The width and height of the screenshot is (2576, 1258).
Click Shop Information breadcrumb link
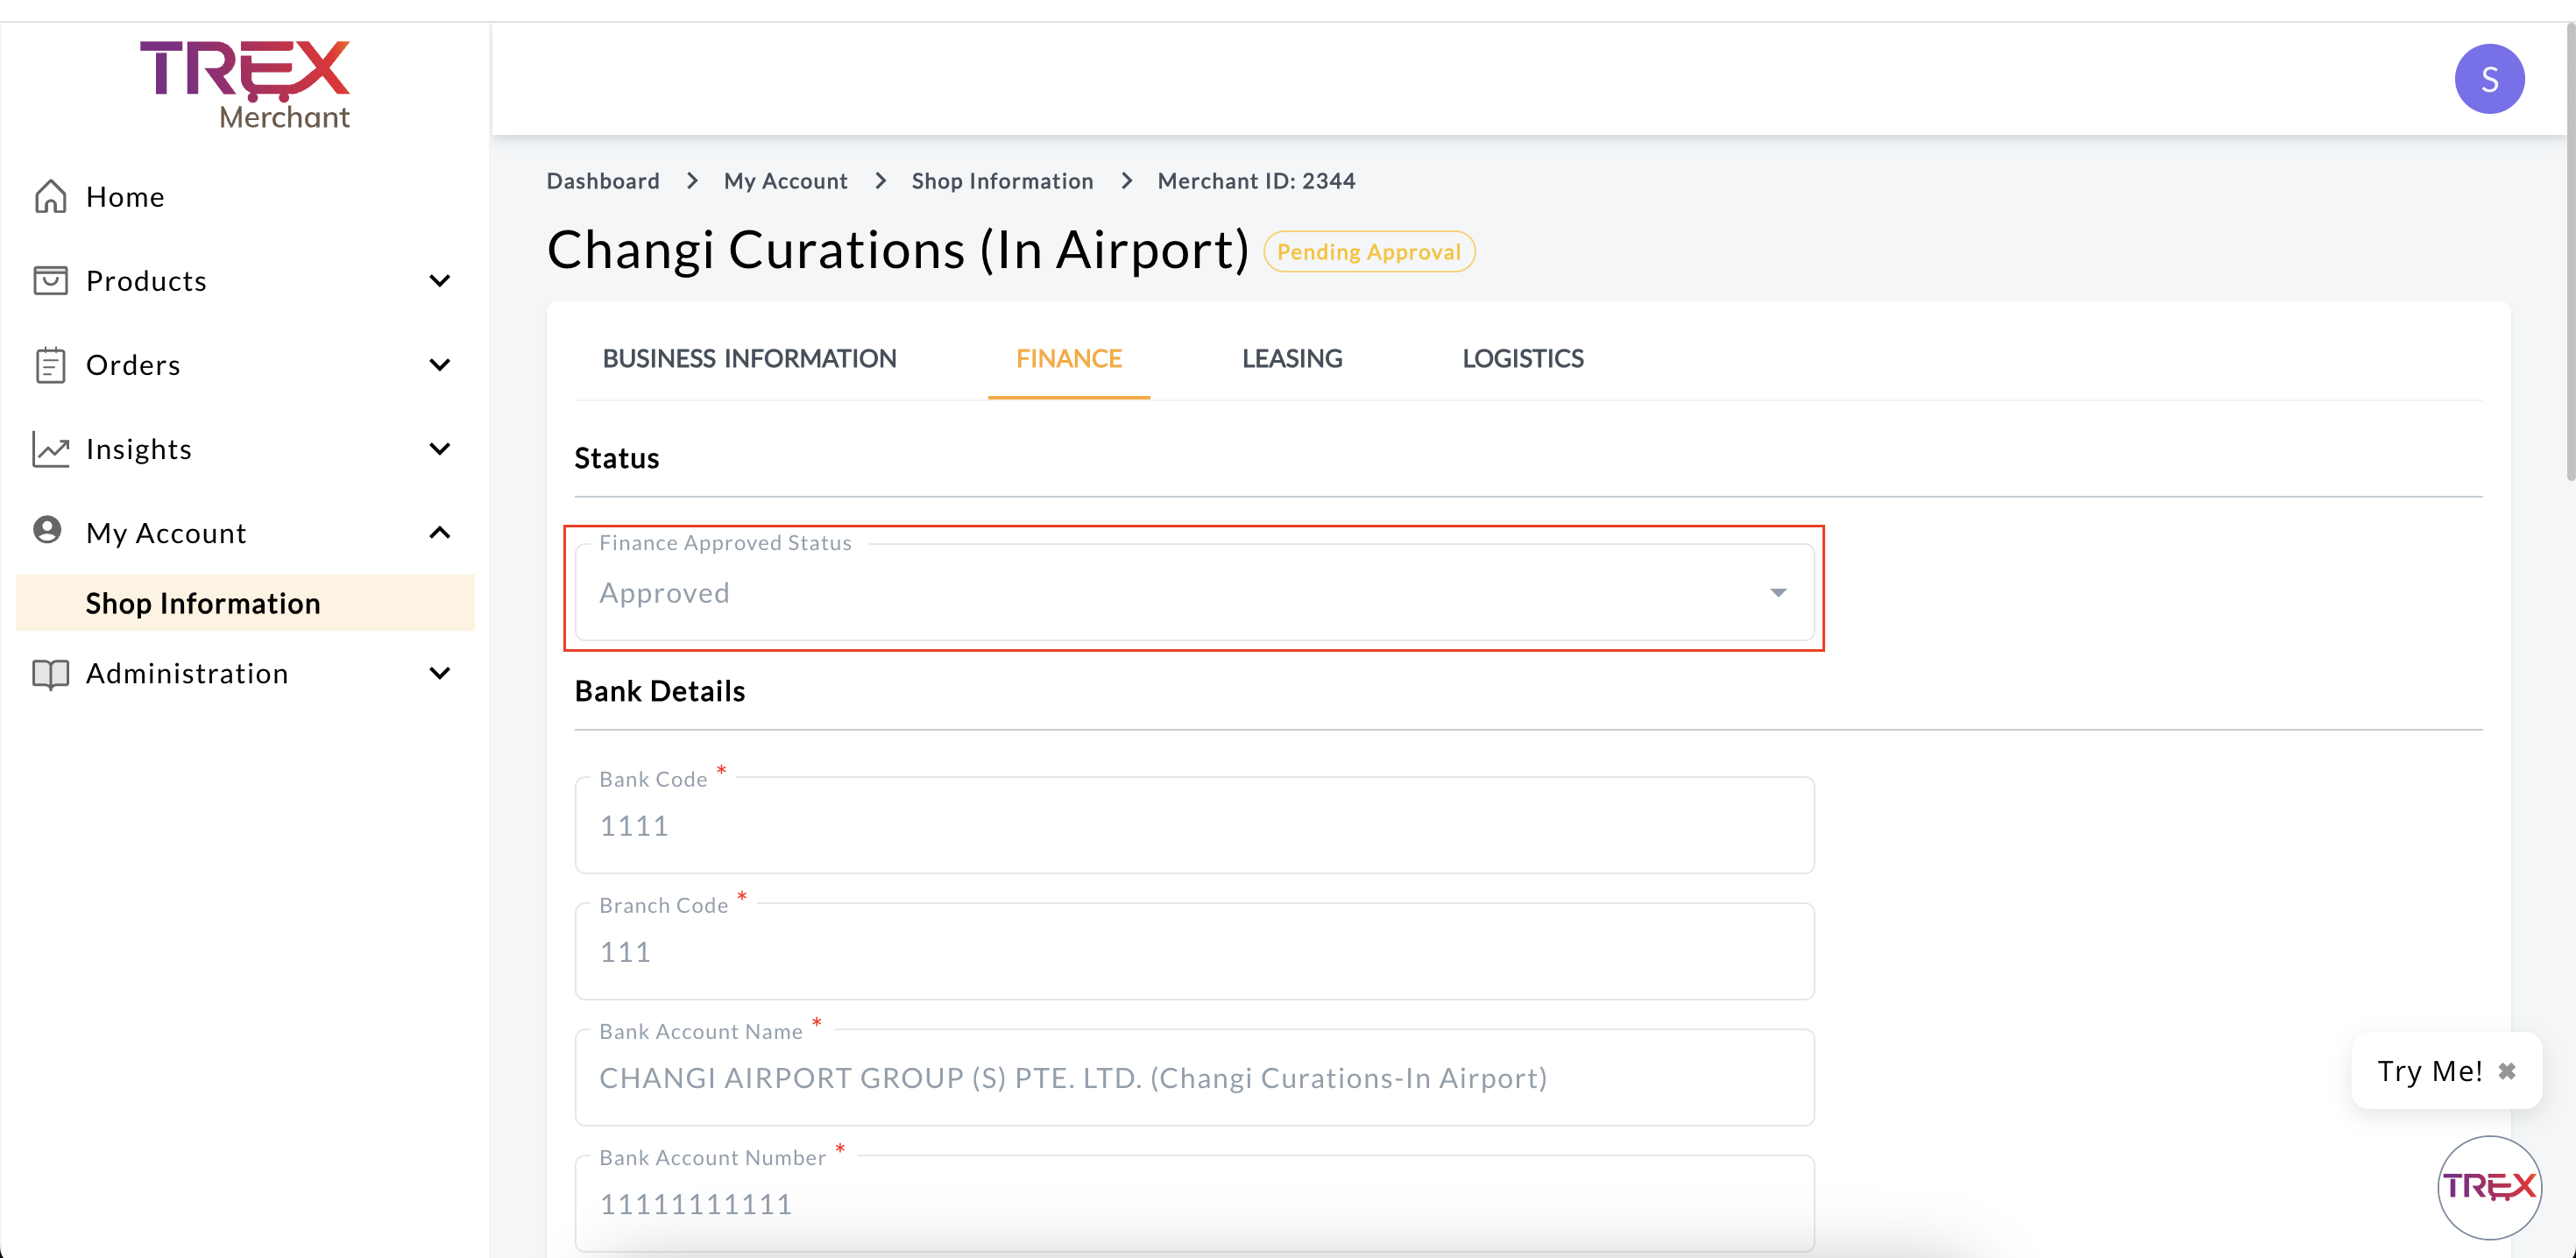pos(1002,181)
